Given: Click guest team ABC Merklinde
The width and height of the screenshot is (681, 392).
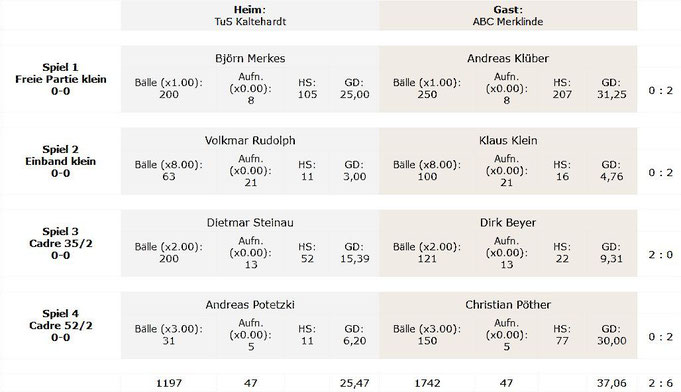Looking at the screenshot, I should [x=508, y=22].
